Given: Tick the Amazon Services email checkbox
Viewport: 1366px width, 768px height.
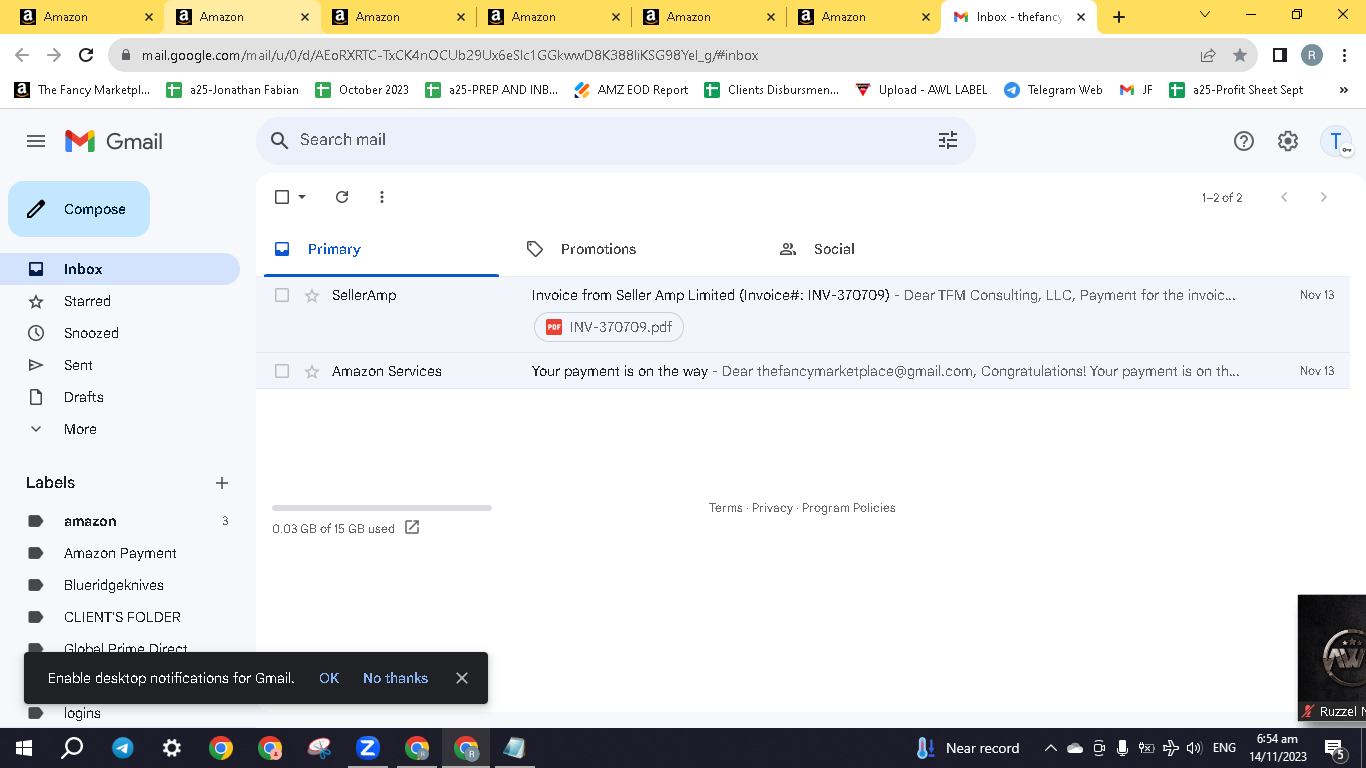Looking at the screenshot, I should (282, 371).
